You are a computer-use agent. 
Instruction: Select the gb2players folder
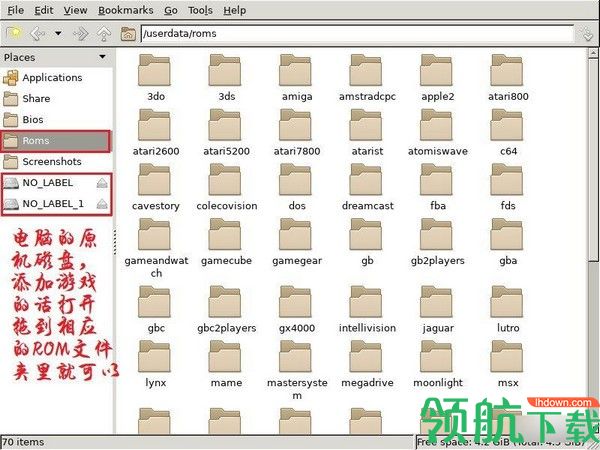click(437, 242)
